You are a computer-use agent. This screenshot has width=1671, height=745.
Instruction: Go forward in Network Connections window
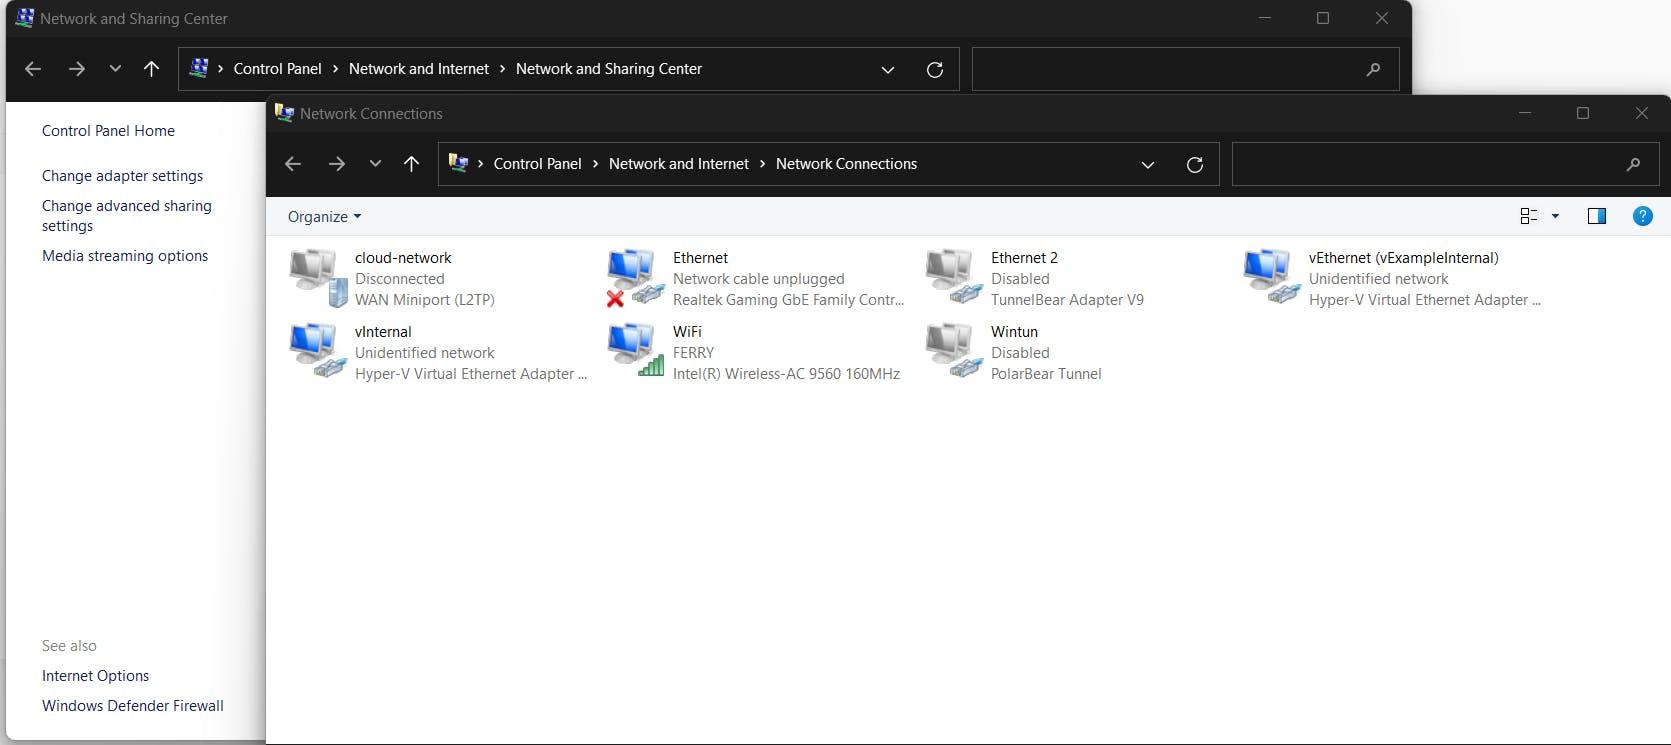(337, 164)
